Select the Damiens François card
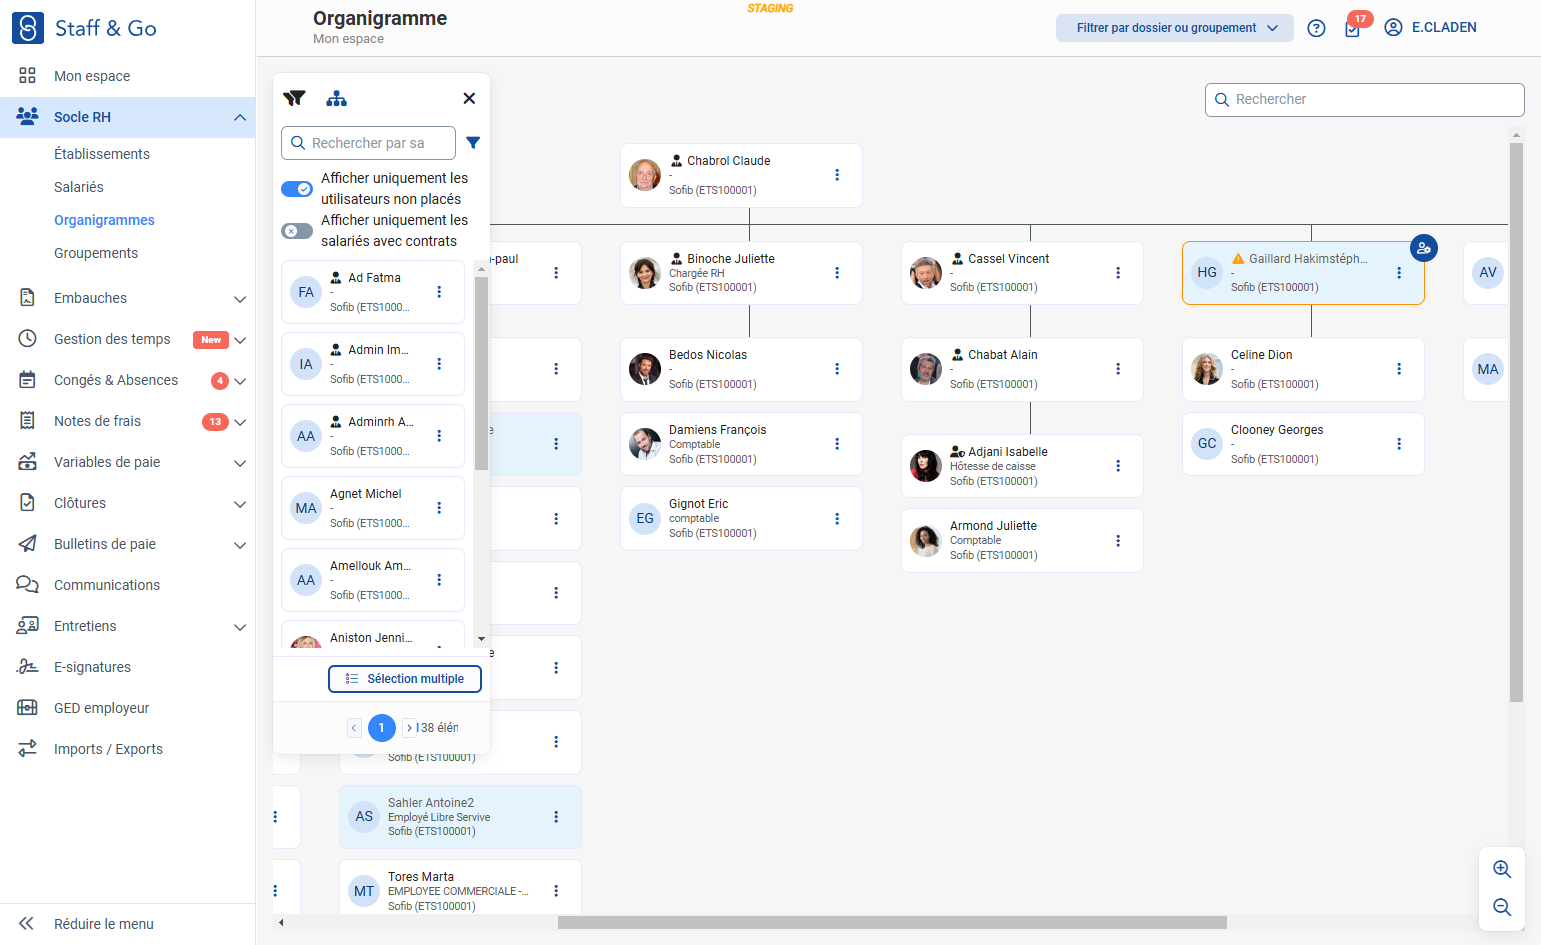Image resolution: width=1541 pixels, height=945 pixels. 741,444
